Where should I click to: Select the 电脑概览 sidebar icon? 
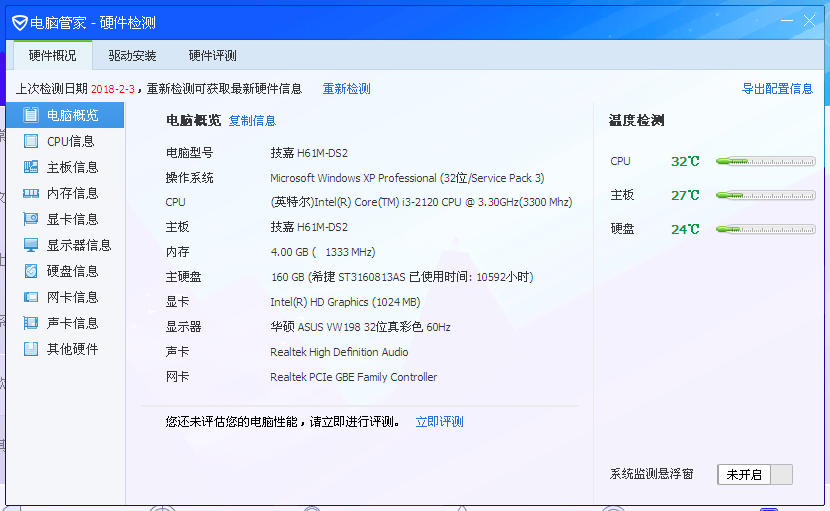pos(31,115)
